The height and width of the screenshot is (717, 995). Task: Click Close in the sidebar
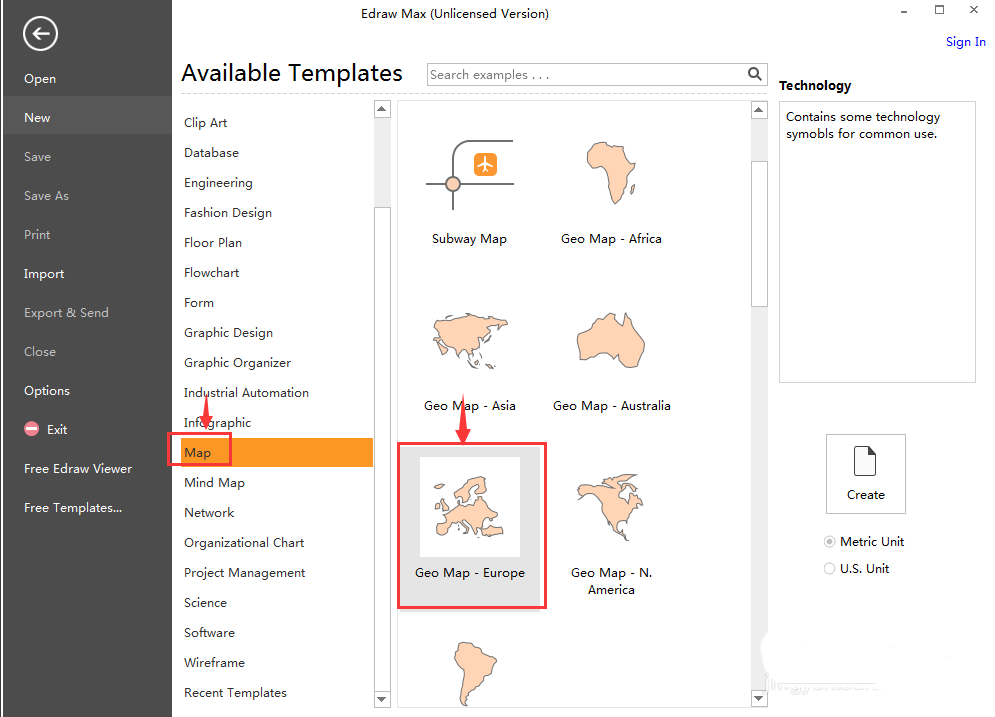pyautogui.click(x=40, y=352)
